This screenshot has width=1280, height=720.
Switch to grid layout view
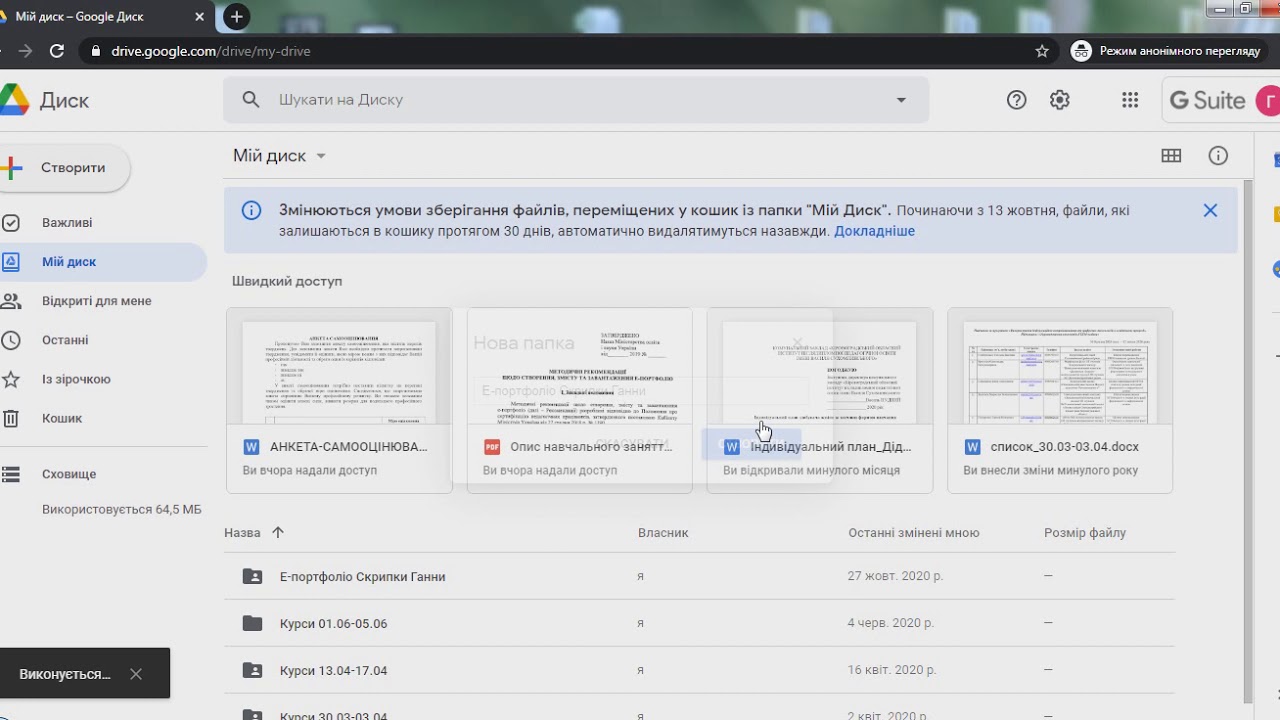[1171, 155]
